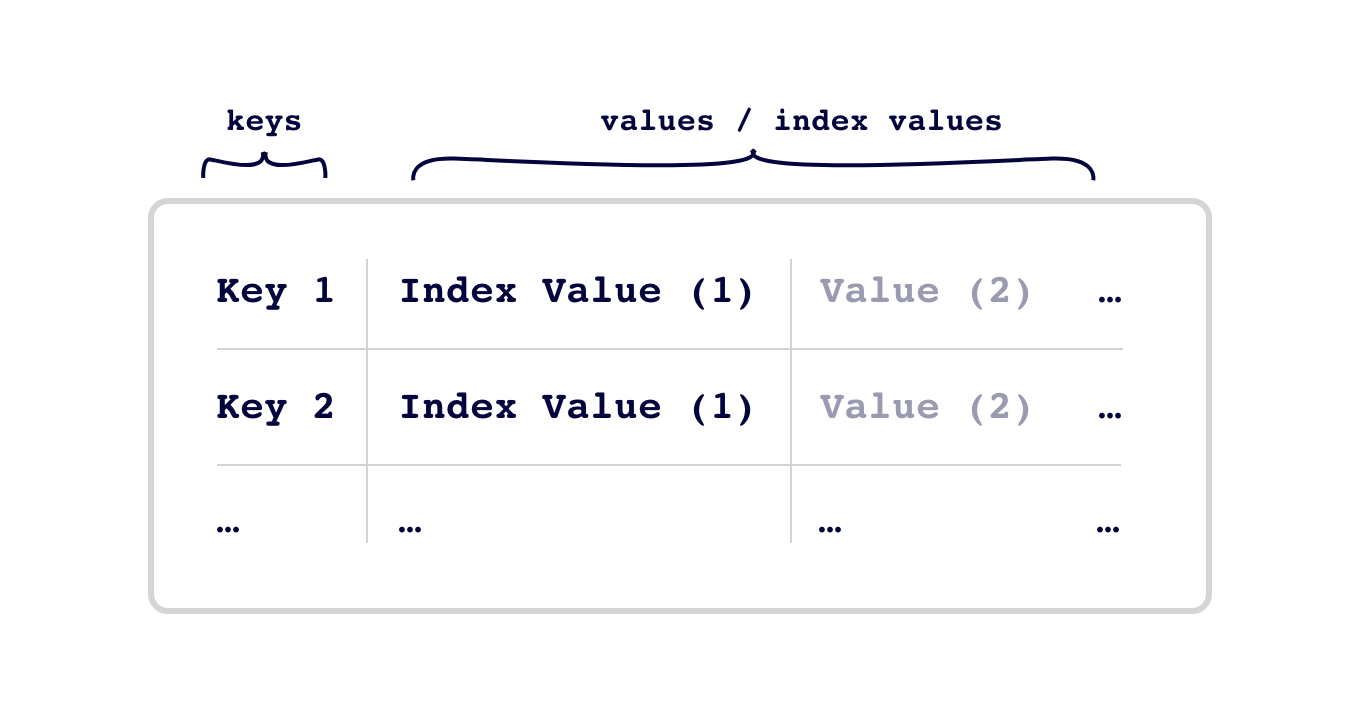Click the ellipsis ending the Key 1 row
The width and height of the screenshot is (1360, 720).
(x=1109, y=299)
